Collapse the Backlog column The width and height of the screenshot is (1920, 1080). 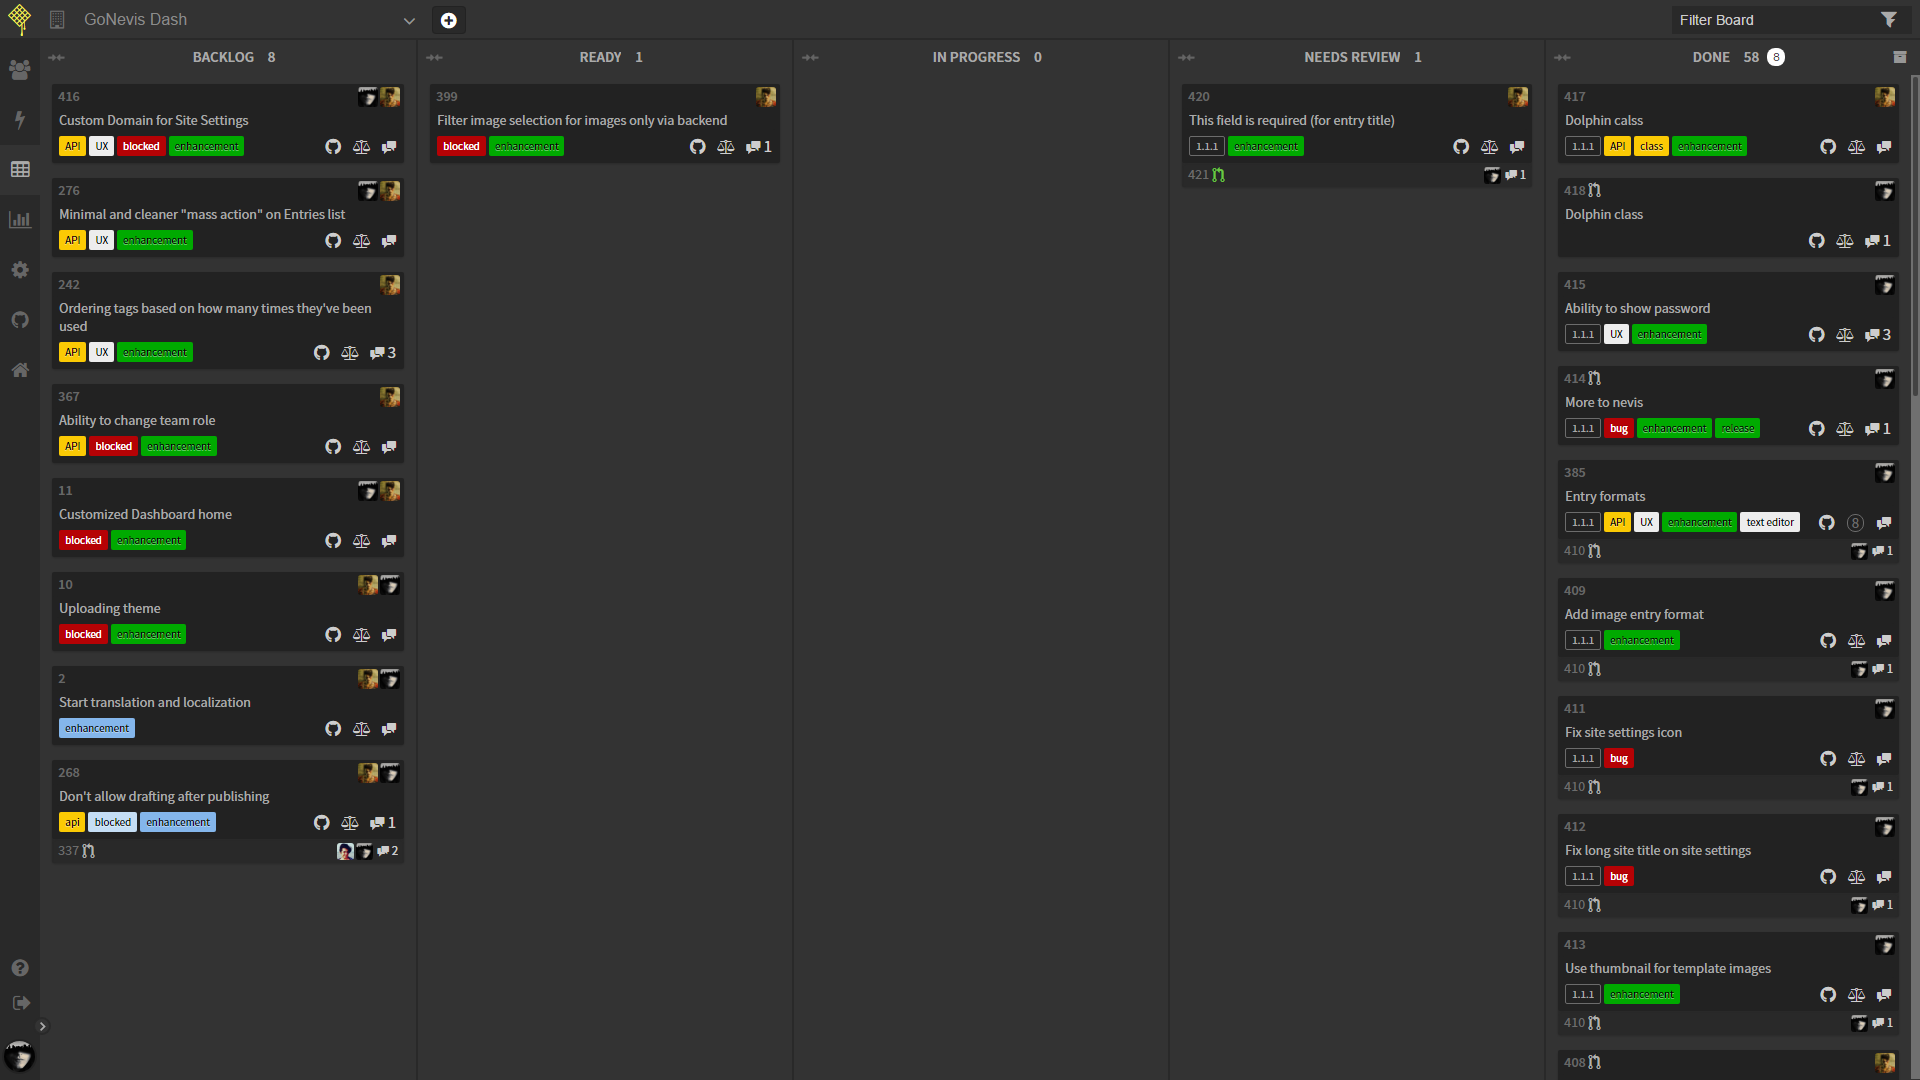[57, 58]
